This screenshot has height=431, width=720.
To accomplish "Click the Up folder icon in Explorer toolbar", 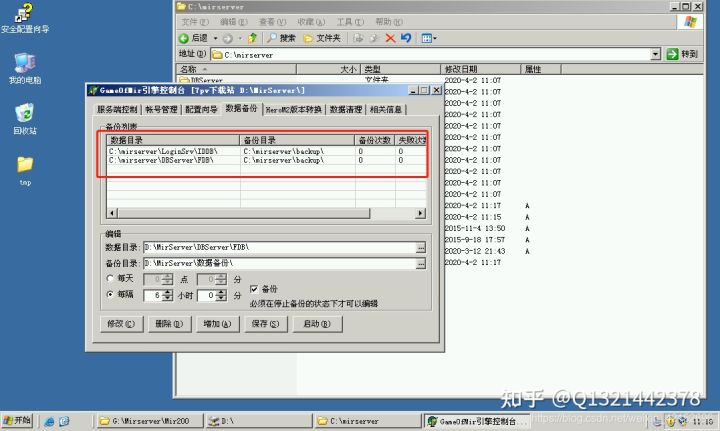I will 253,38.
